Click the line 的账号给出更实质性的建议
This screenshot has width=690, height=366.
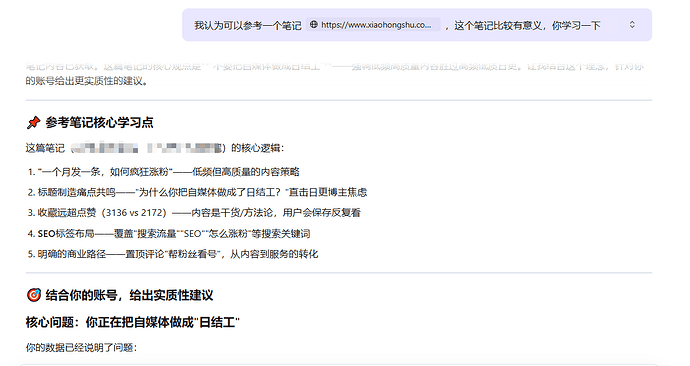(x=86, y=81)
